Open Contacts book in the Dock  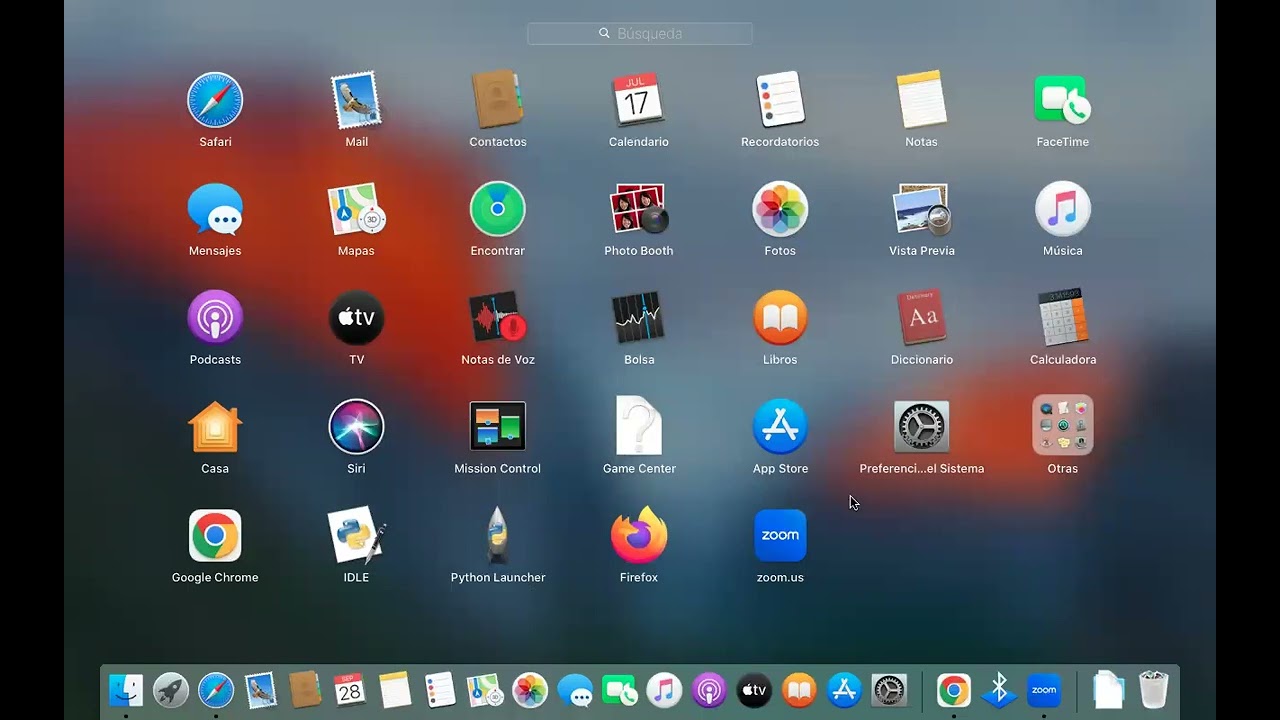click(x=305, y=690)
